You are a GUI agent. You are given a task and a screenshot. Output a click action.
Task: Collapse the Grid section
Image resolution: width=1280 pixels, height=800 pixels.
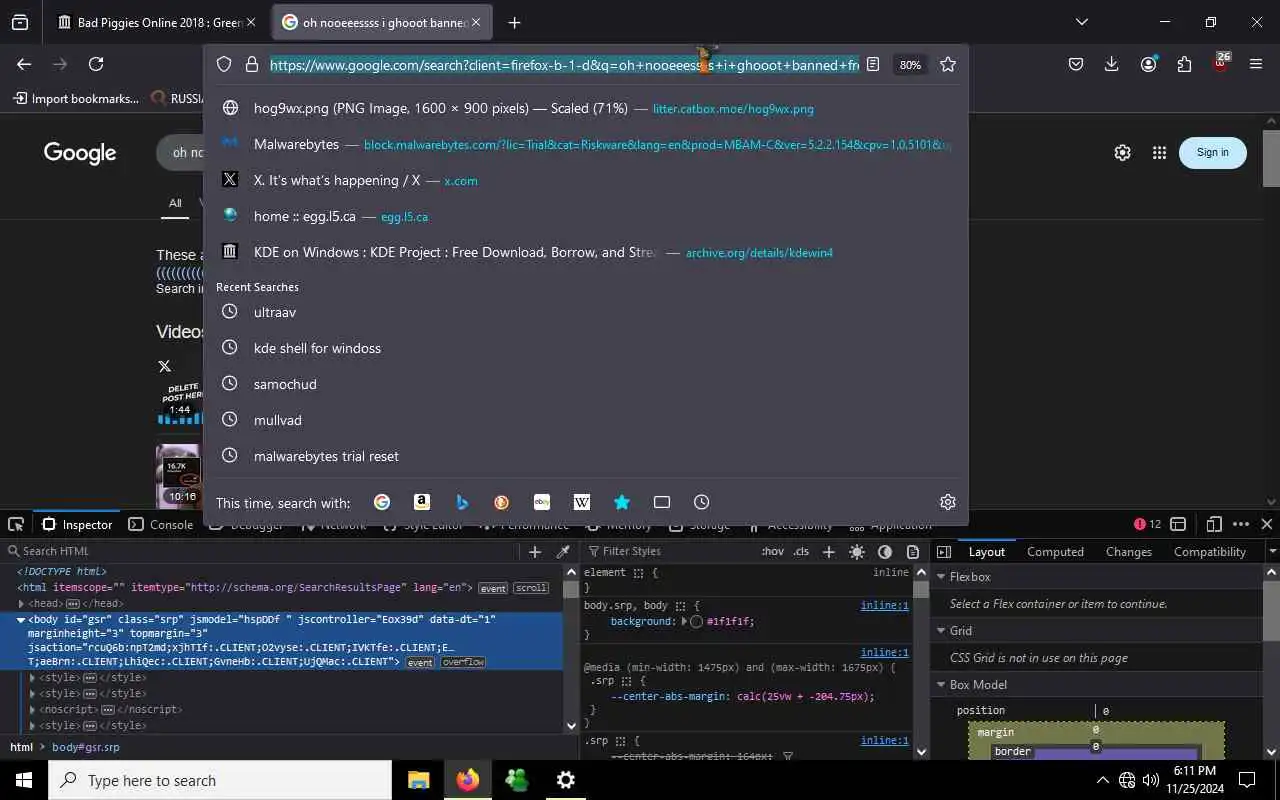coord(941,630)
